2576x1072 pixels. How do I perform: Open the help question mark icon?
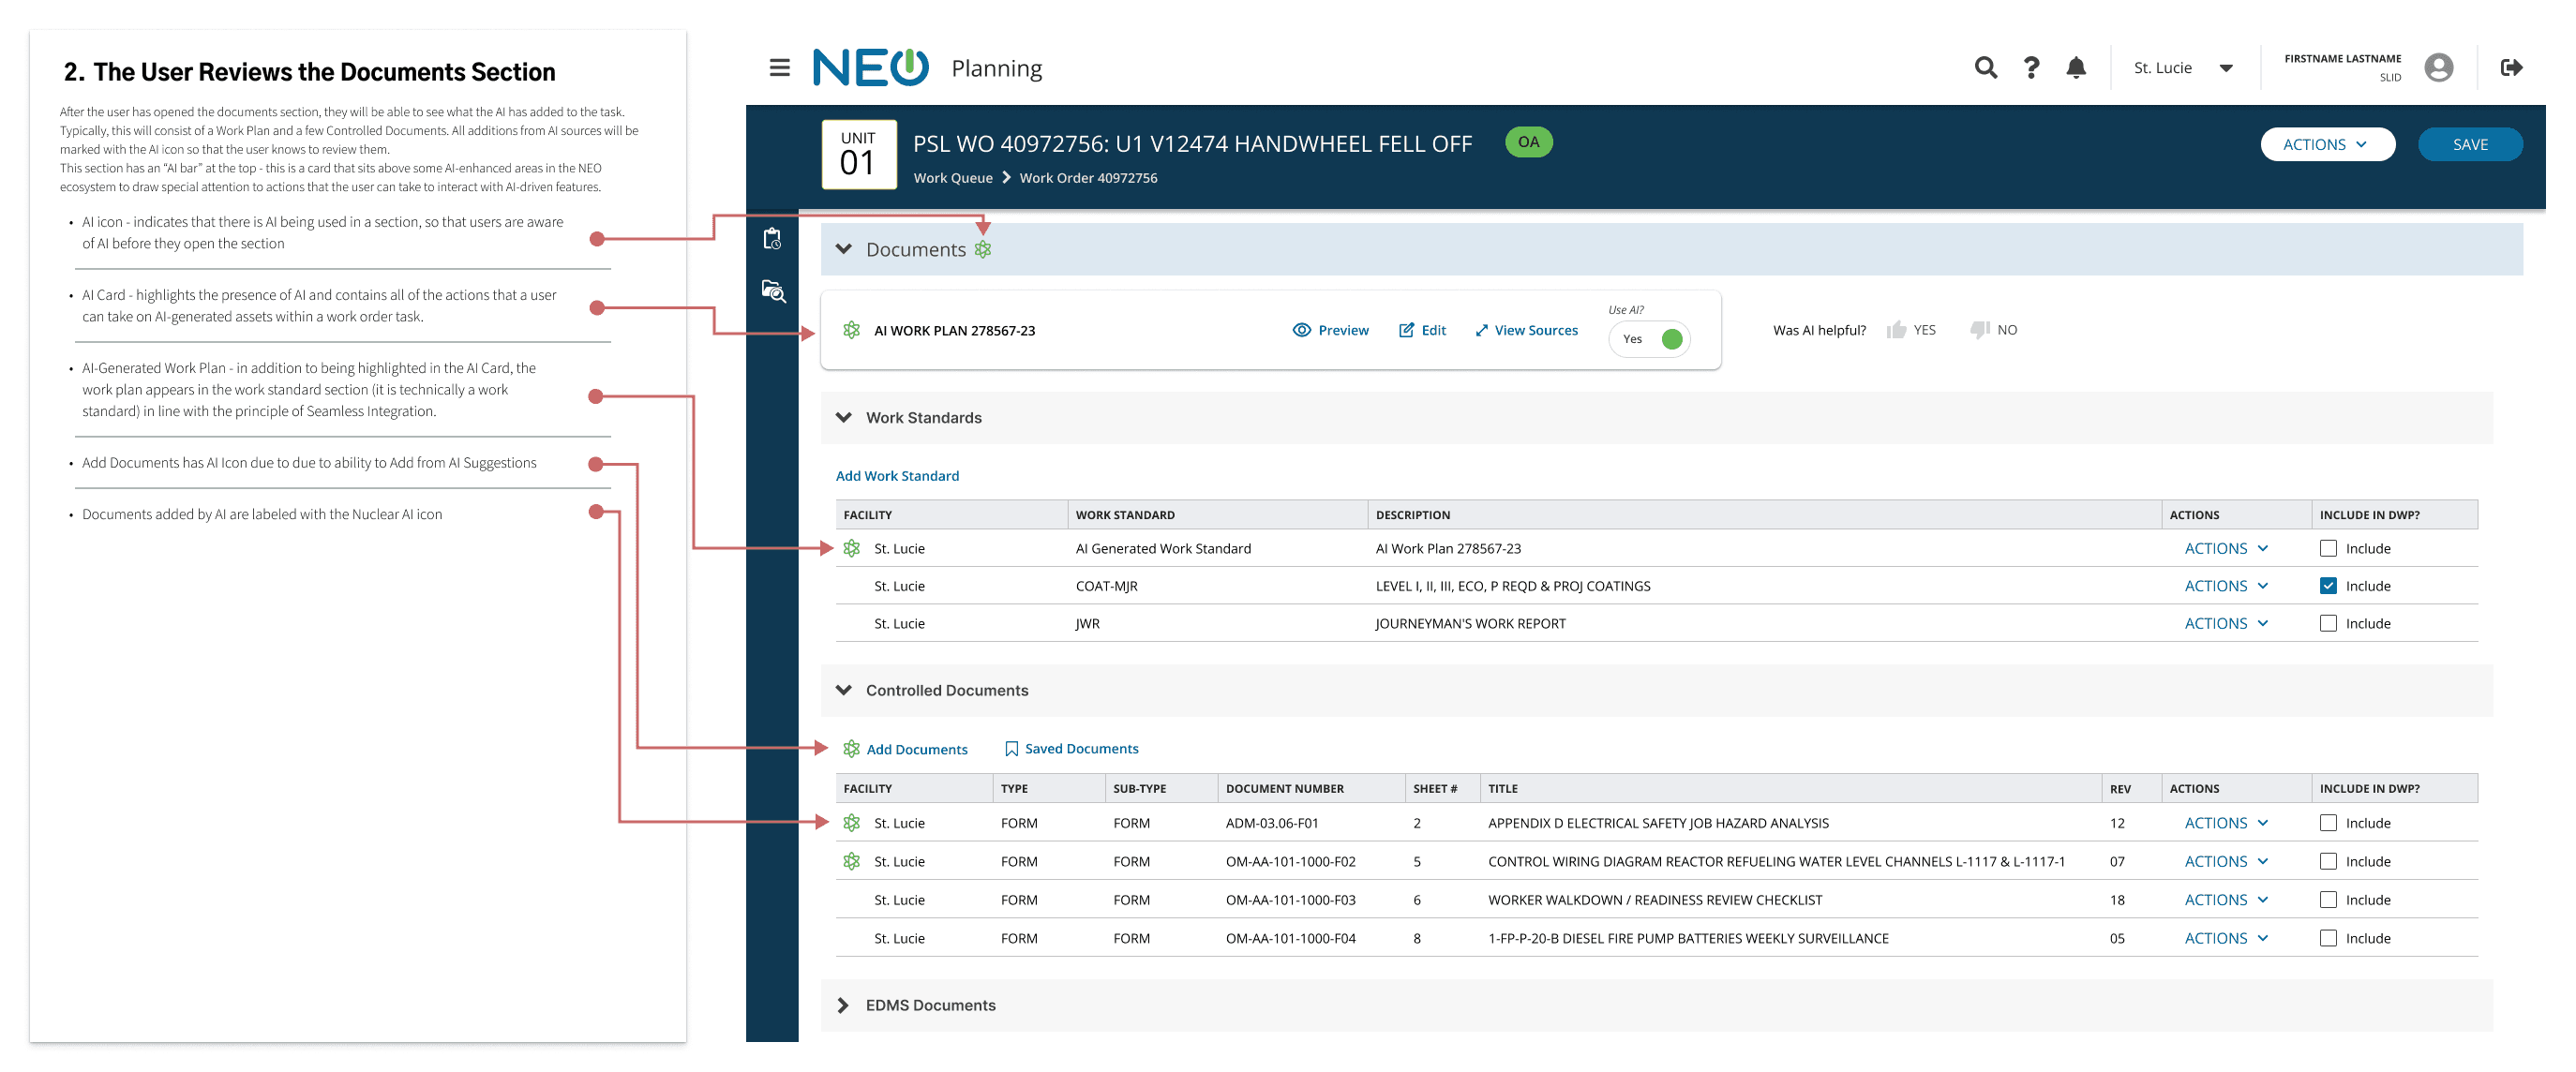[x=2031, y=68]
